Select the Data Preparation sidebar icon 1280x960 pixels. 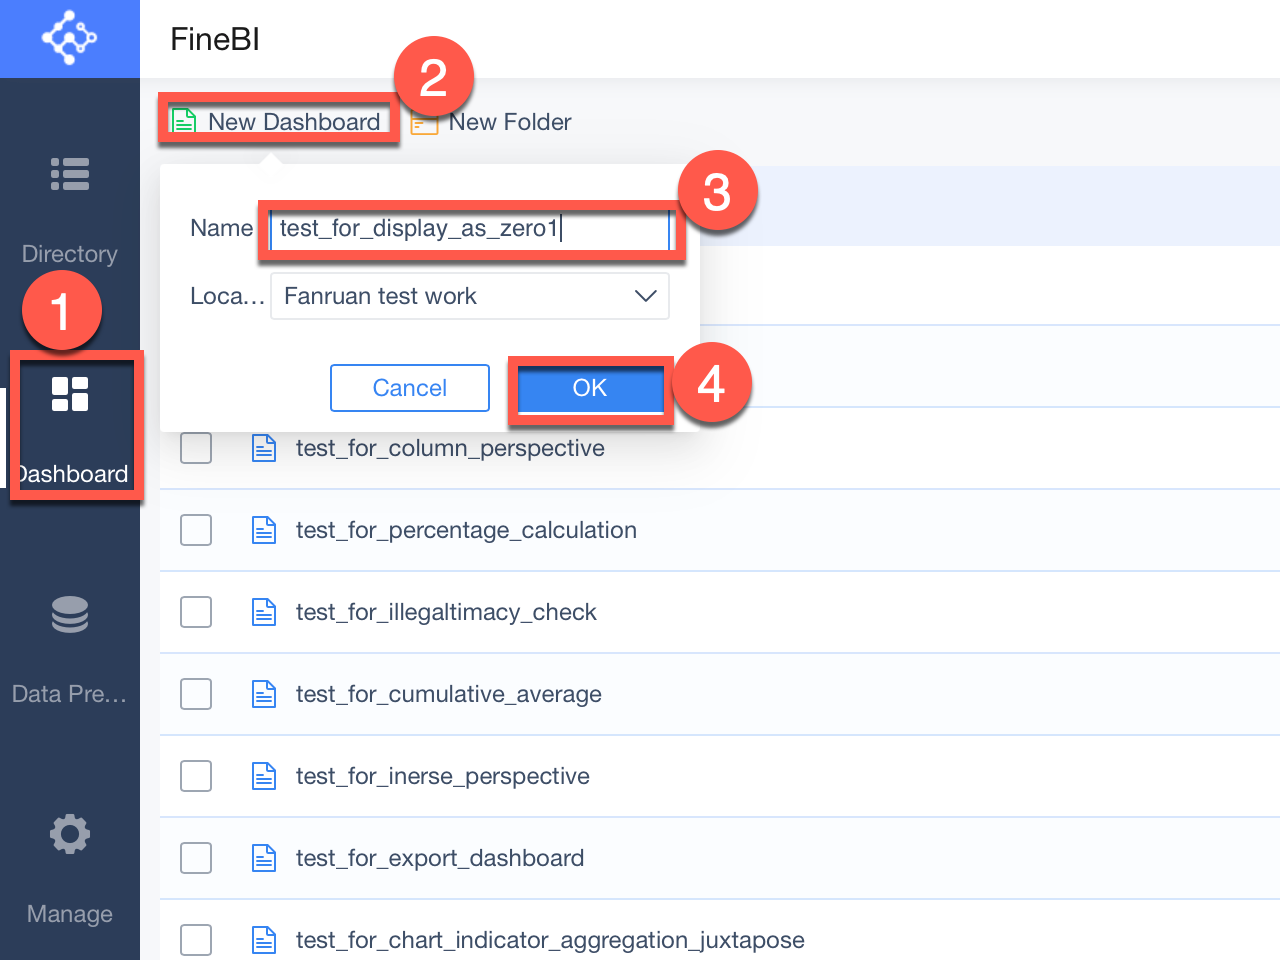click(69, 614)
